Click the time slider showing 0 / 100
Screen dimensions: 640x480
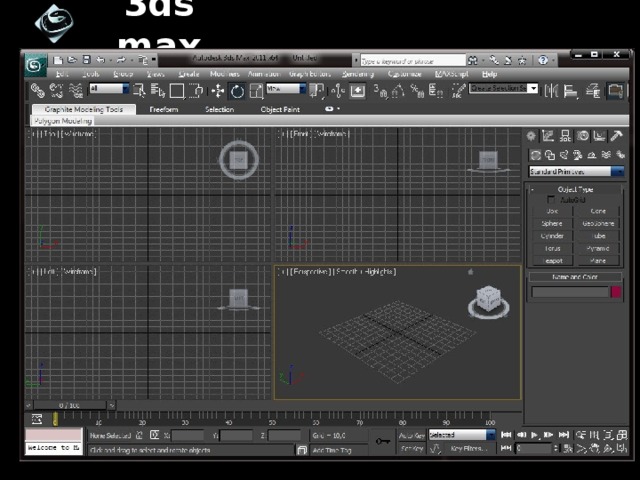(x=70, y=405)
